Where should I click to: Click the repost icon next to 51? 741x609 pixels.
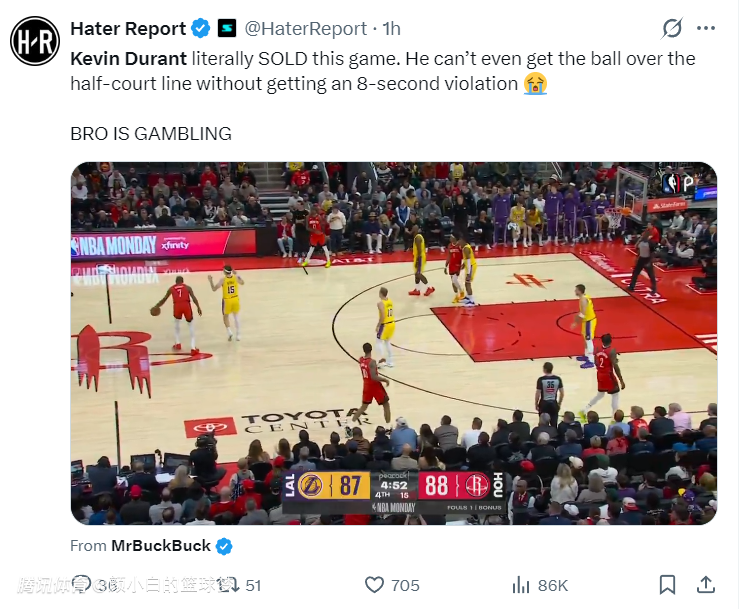[x=231, y=585]
